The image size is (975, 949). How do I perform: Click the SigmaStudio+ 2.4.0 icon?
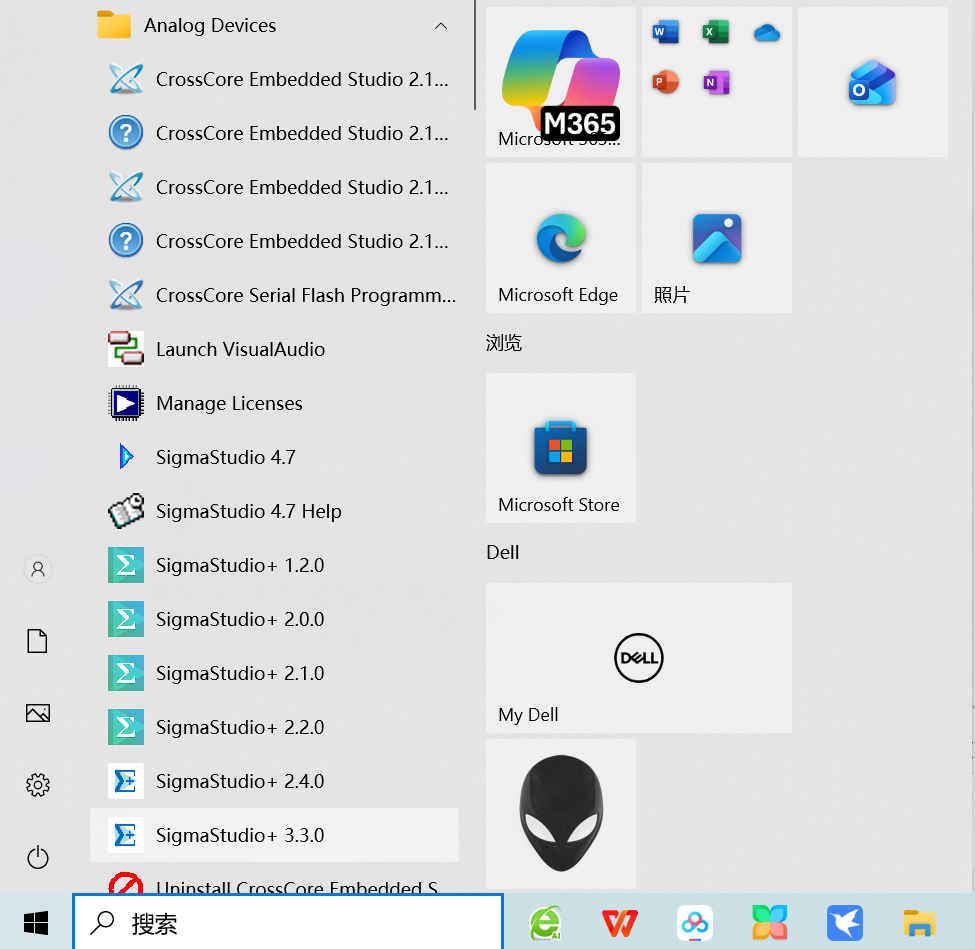[x=126, y=781]
